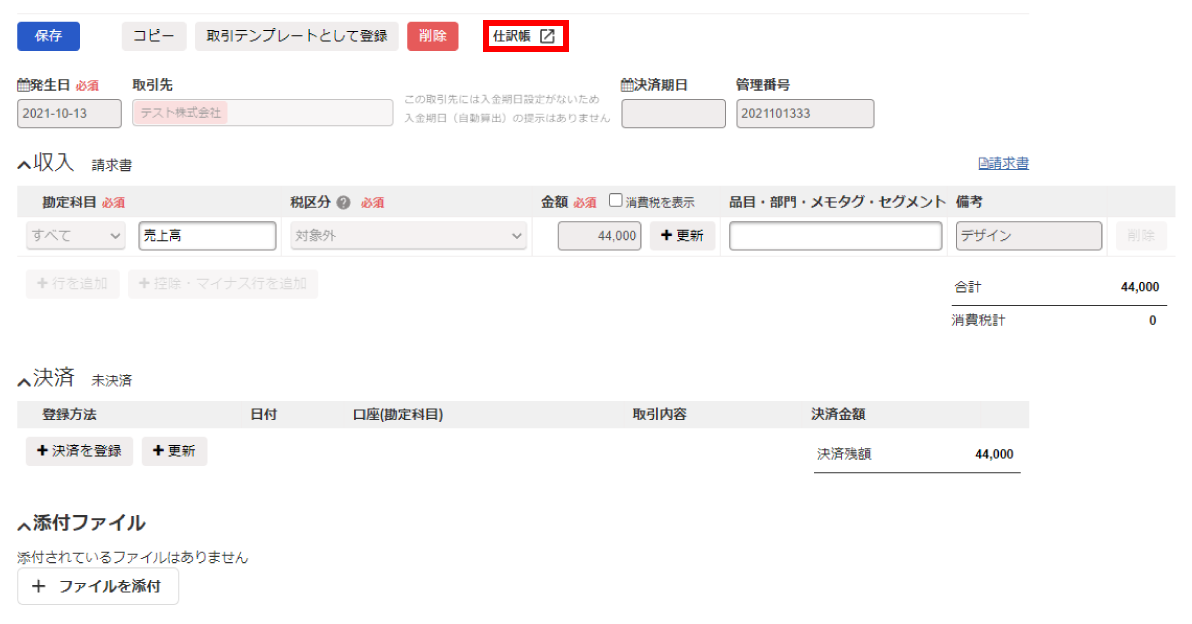This screenshot has height=624, width=1192.
Task: Enable the 消費税を表示 checkbox
Action: [616, 201]
